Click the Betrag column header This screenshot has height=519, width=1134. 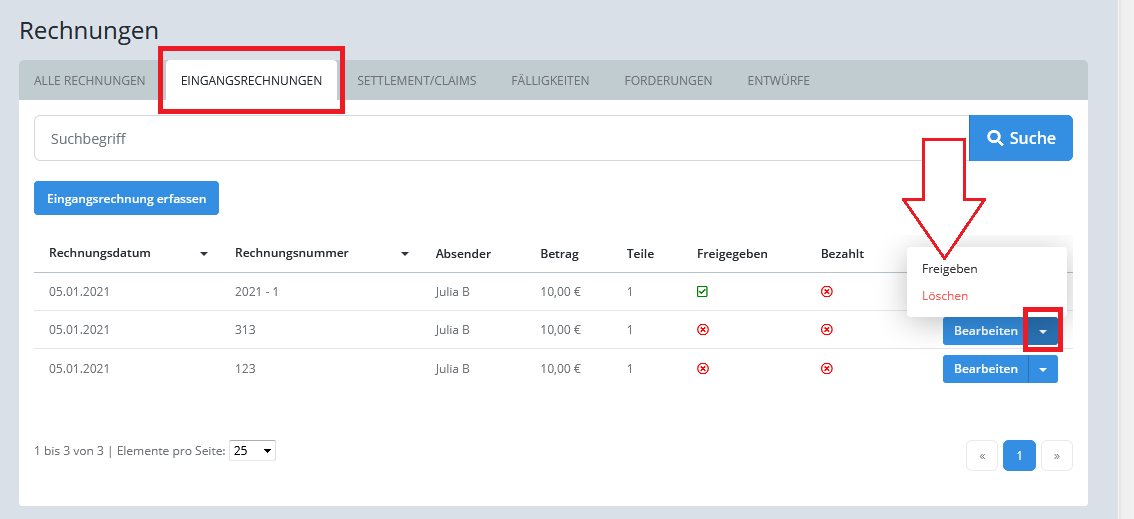[559, 254]
